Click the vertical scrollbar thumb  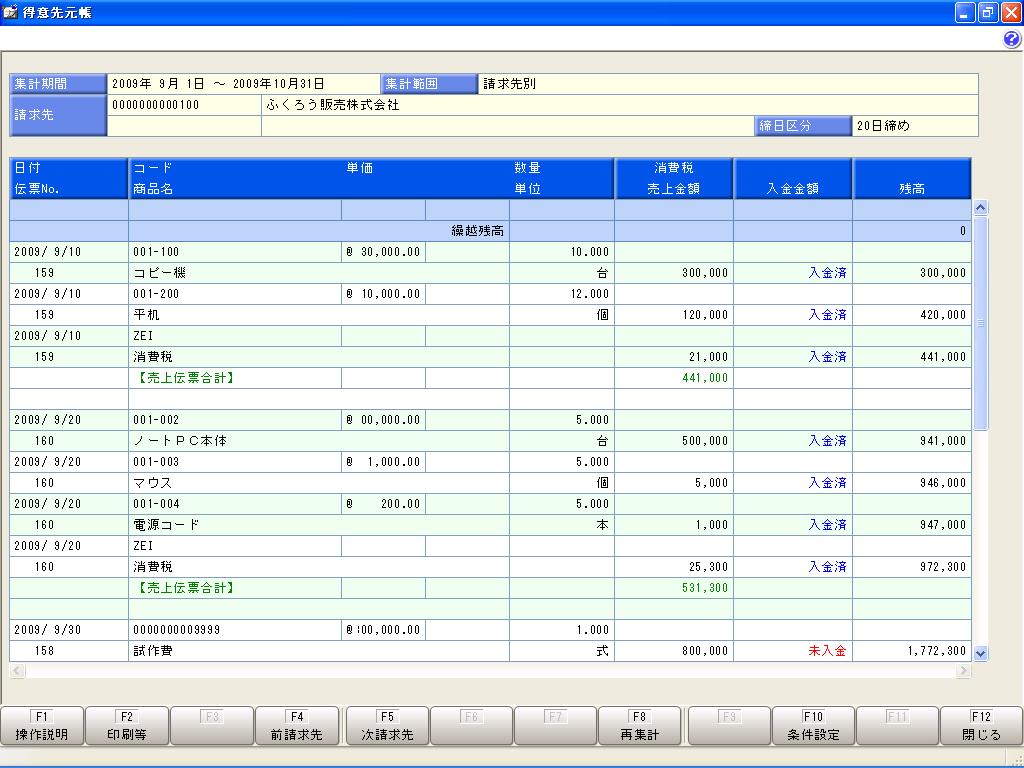click(x=980, y=323)
